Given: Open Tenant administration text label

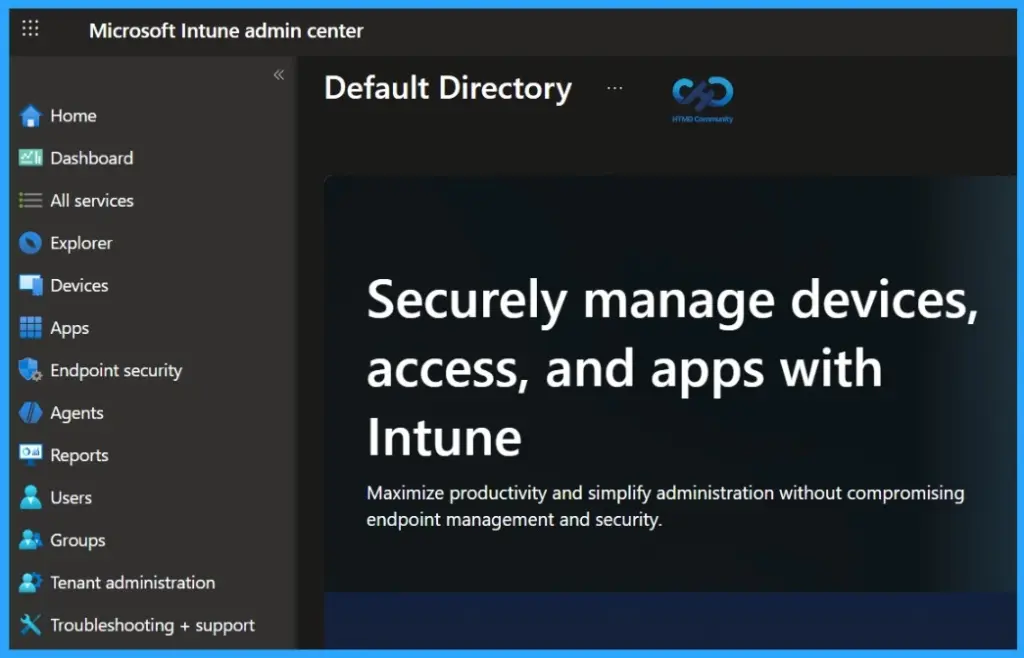Looking at the screenshot, I should (133, 583).
